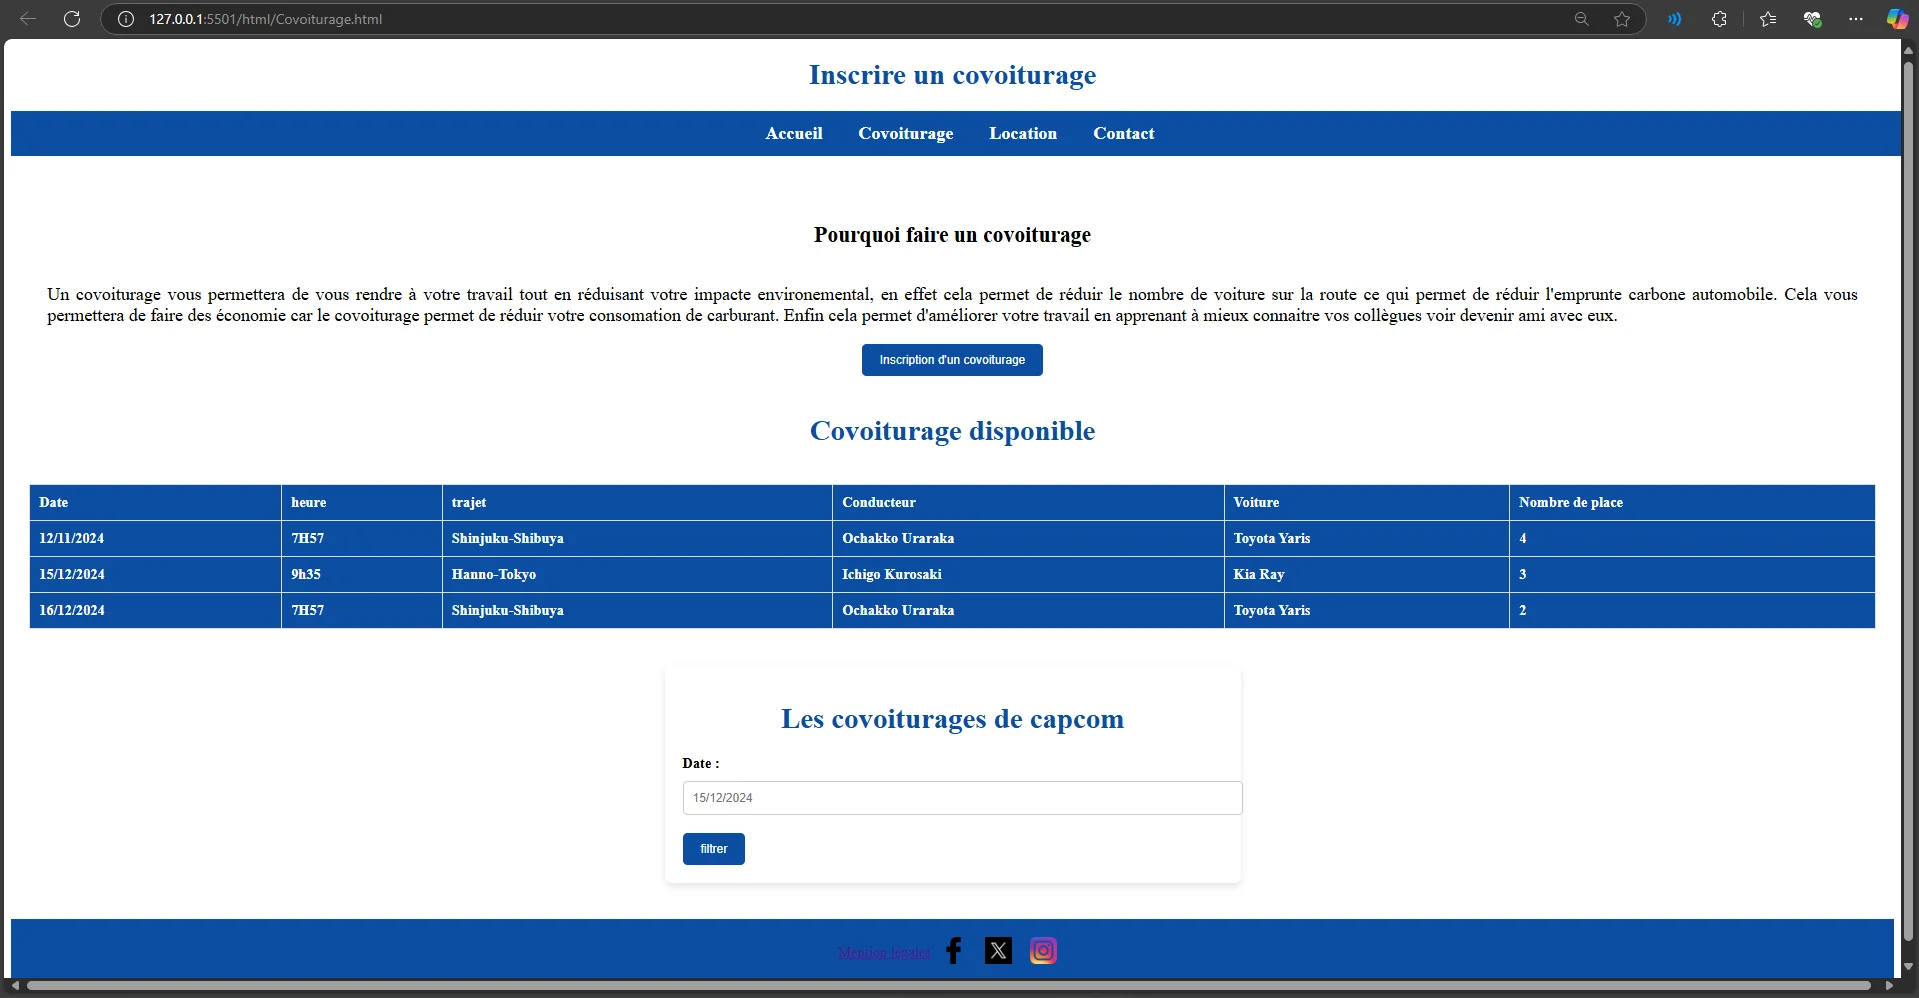Image resolution: width=1919 pixels, height=998 pixels.
Task: Click the Copilot icon in the browser toolbar
Action: click(1895, 19)
